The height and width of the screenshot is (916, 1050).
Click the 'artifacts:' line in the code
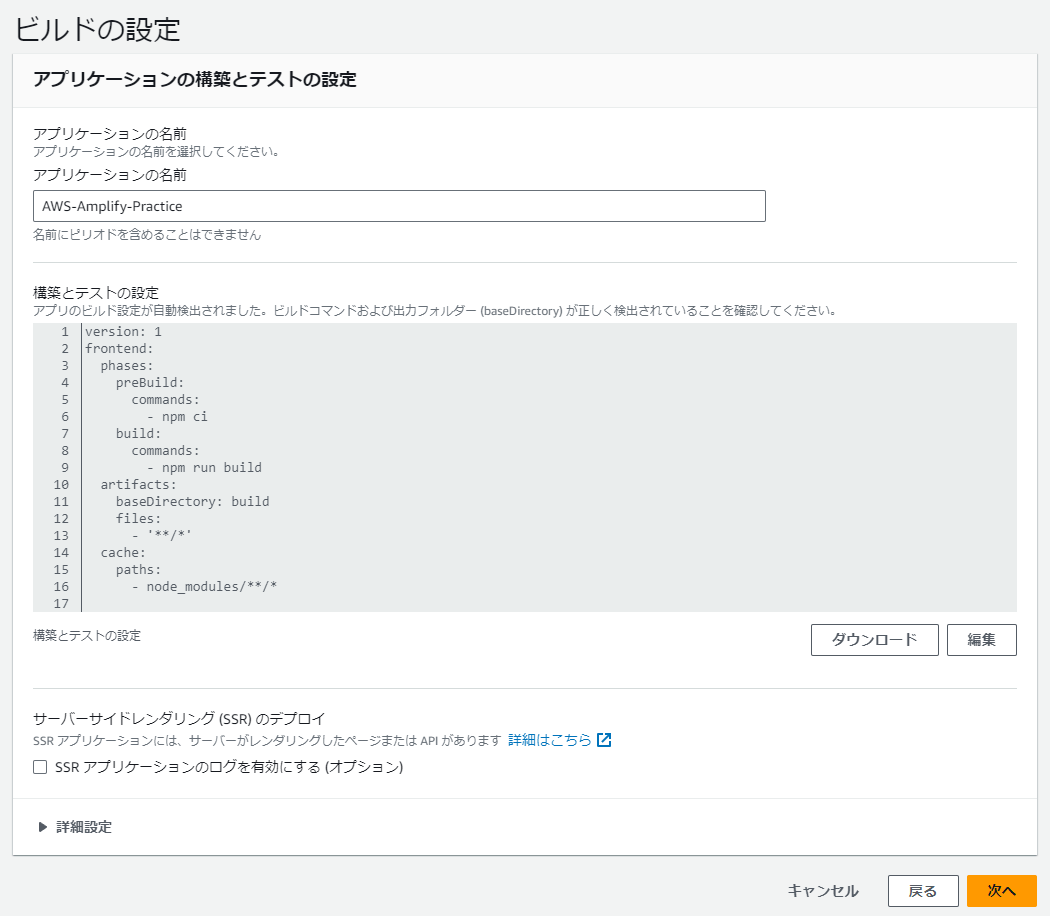pyautogui.click(x=139, y=485)
